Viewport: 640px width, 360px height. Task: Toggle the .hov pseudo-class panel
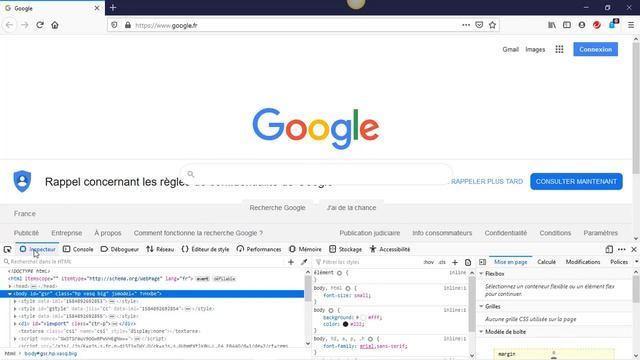(429, 262)
